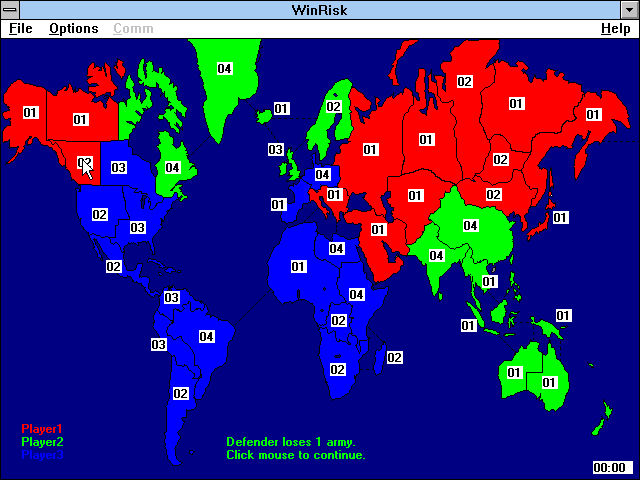Click Western Australia territory with 01
The width and height of the screenshot is (640, 480).
514,373
